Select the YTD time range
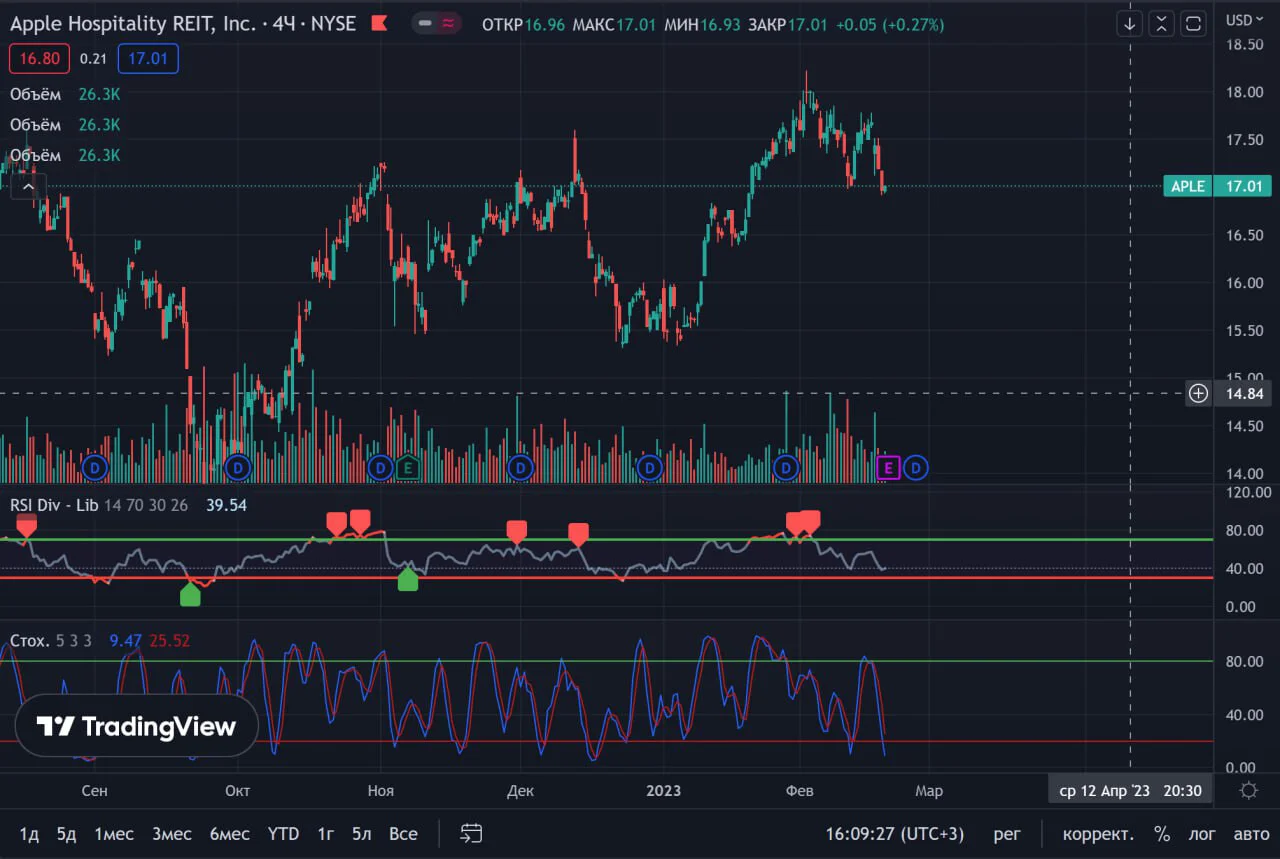The height and width of the screenshot is (859, 1280). click(284, 834)
